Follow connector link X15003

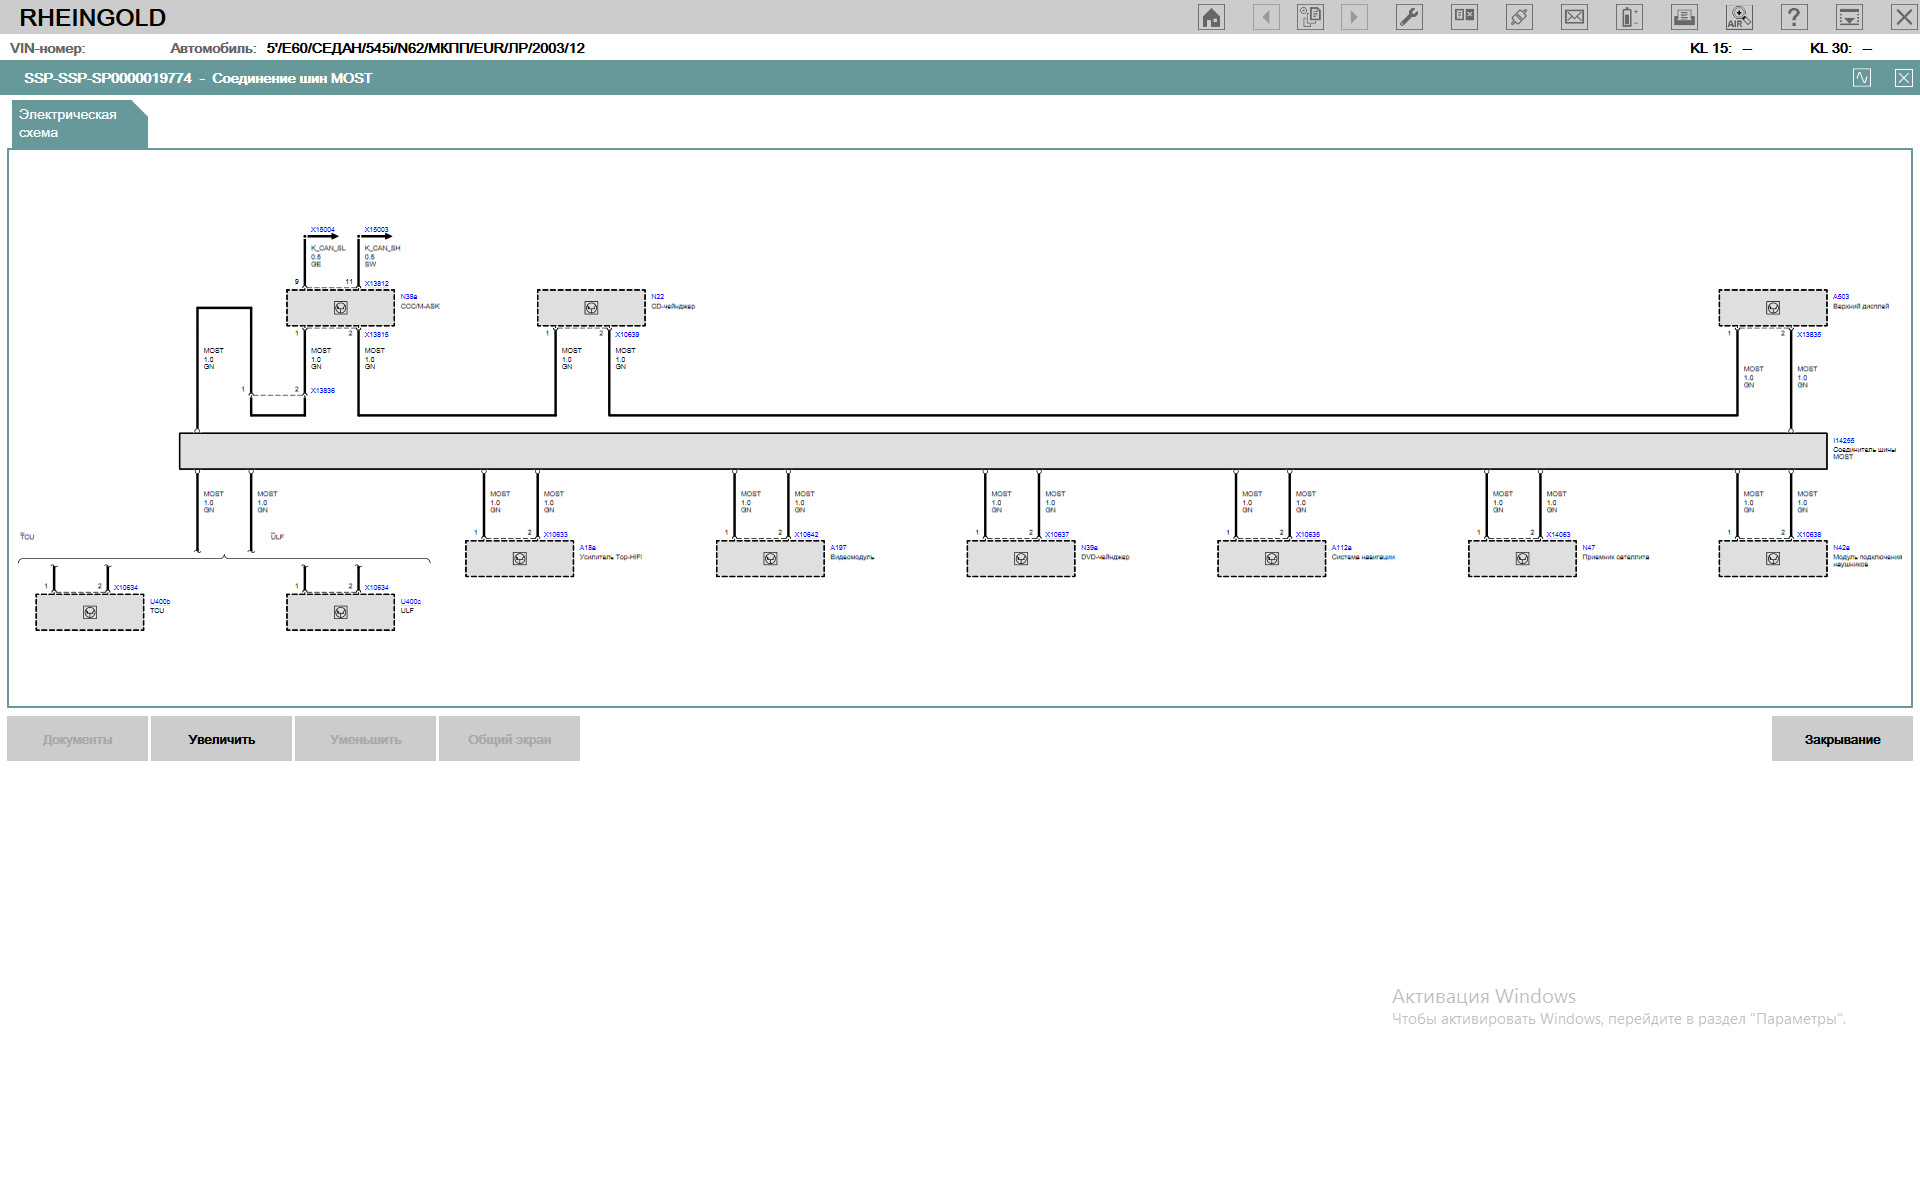376,230
